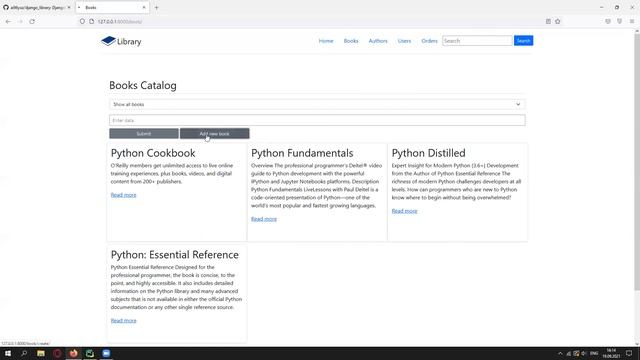Go back using browser back arrow
The width and height of the screenshot is (640, 360).
pos(8,21)
